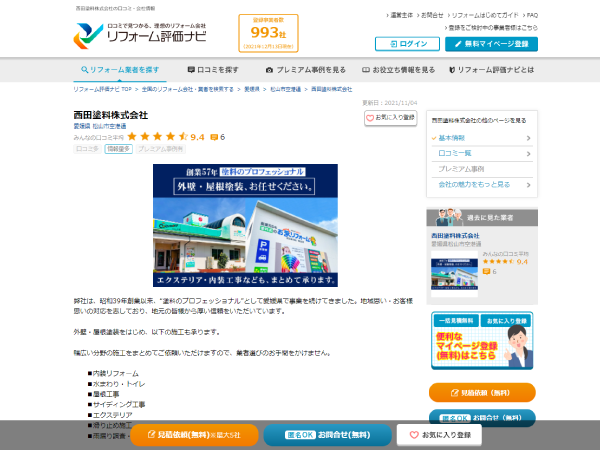Open お問合せ link in header
600x450 pixels.
[432, 15]
